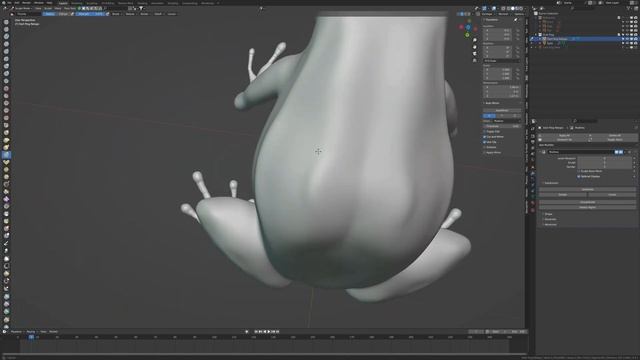Screen dimensions: 640x360
Task: Click the Level Viewport value field
Action: tap(605, 158)
